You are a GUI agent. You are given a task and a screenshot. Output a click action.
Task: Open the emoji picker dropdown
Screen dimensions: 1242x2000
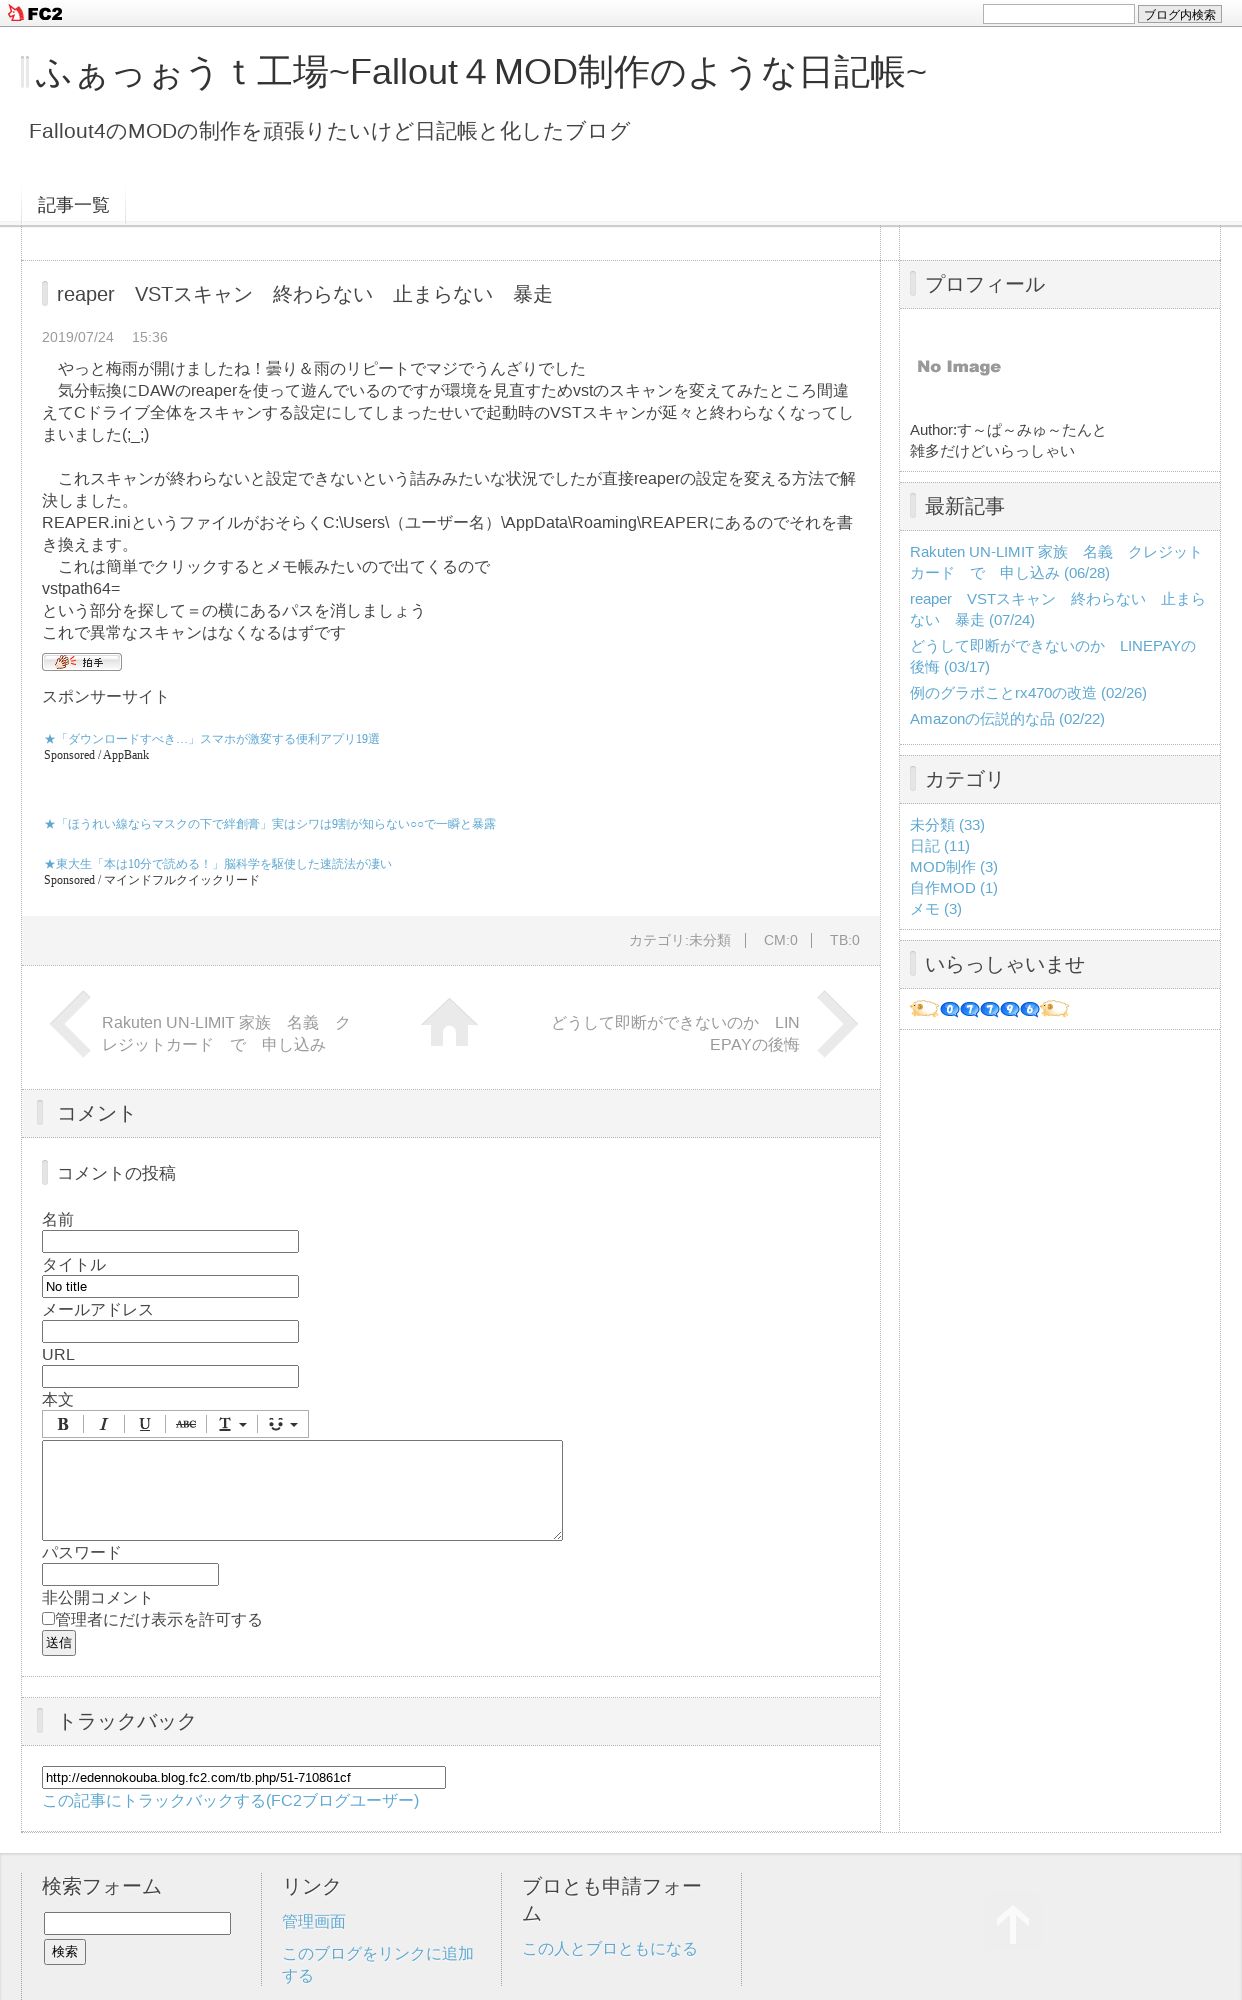point(283,1424)
